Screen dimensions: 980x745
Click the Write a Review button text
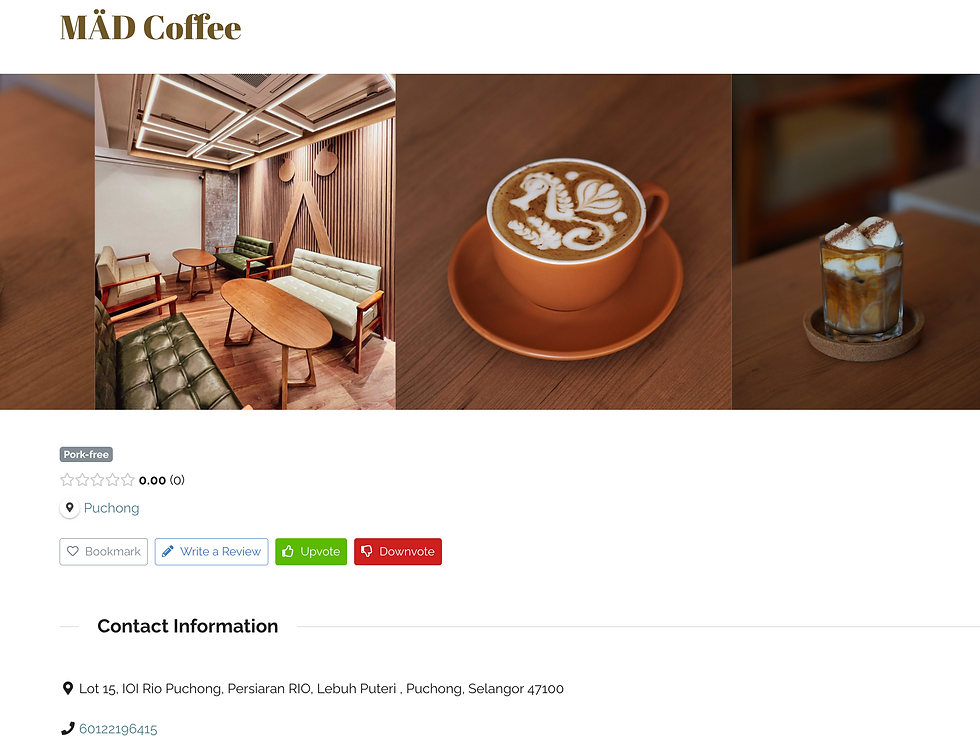(220, 551)
